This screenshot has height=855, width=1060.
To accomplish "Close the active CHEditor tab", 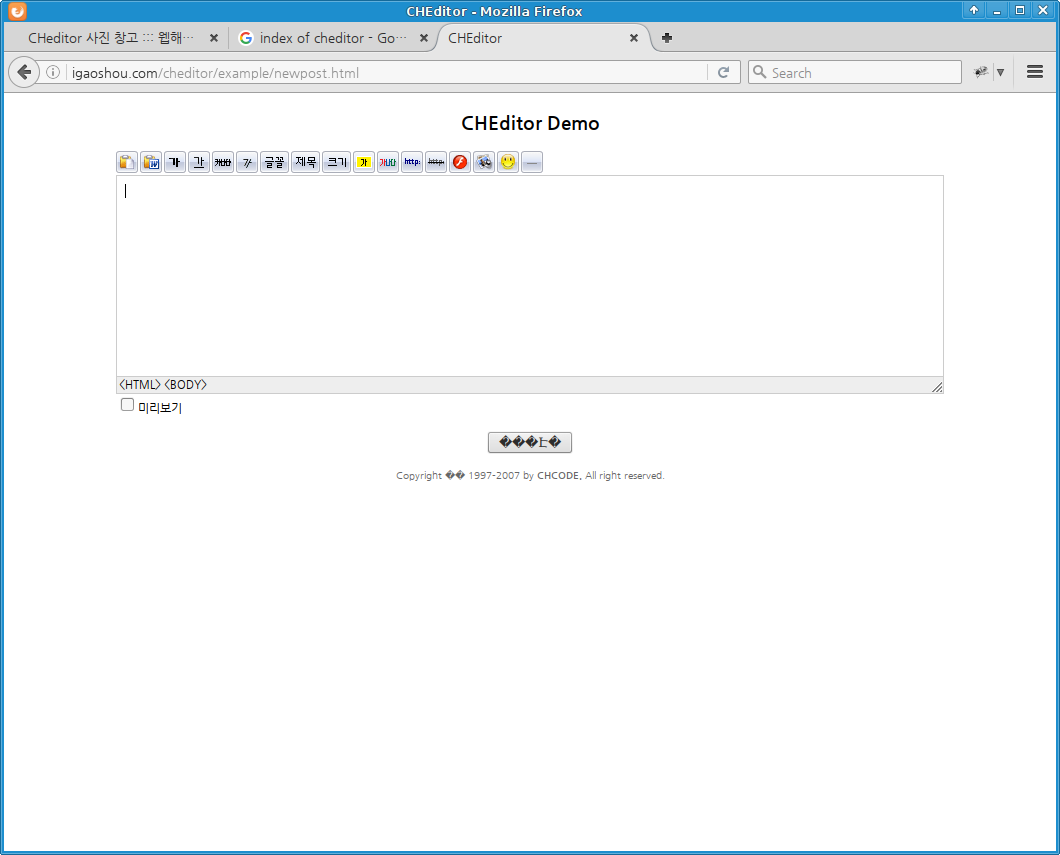I will coord(634,38).
